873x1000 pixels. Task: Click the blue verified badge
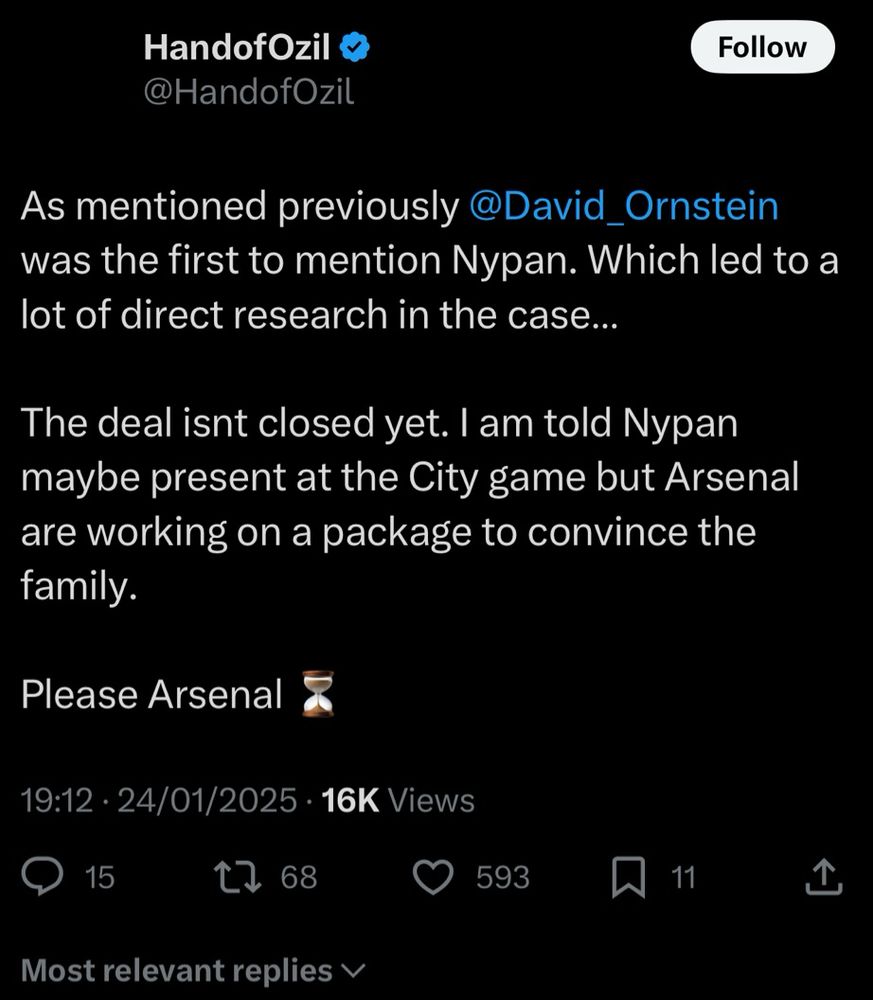point(356,46)
